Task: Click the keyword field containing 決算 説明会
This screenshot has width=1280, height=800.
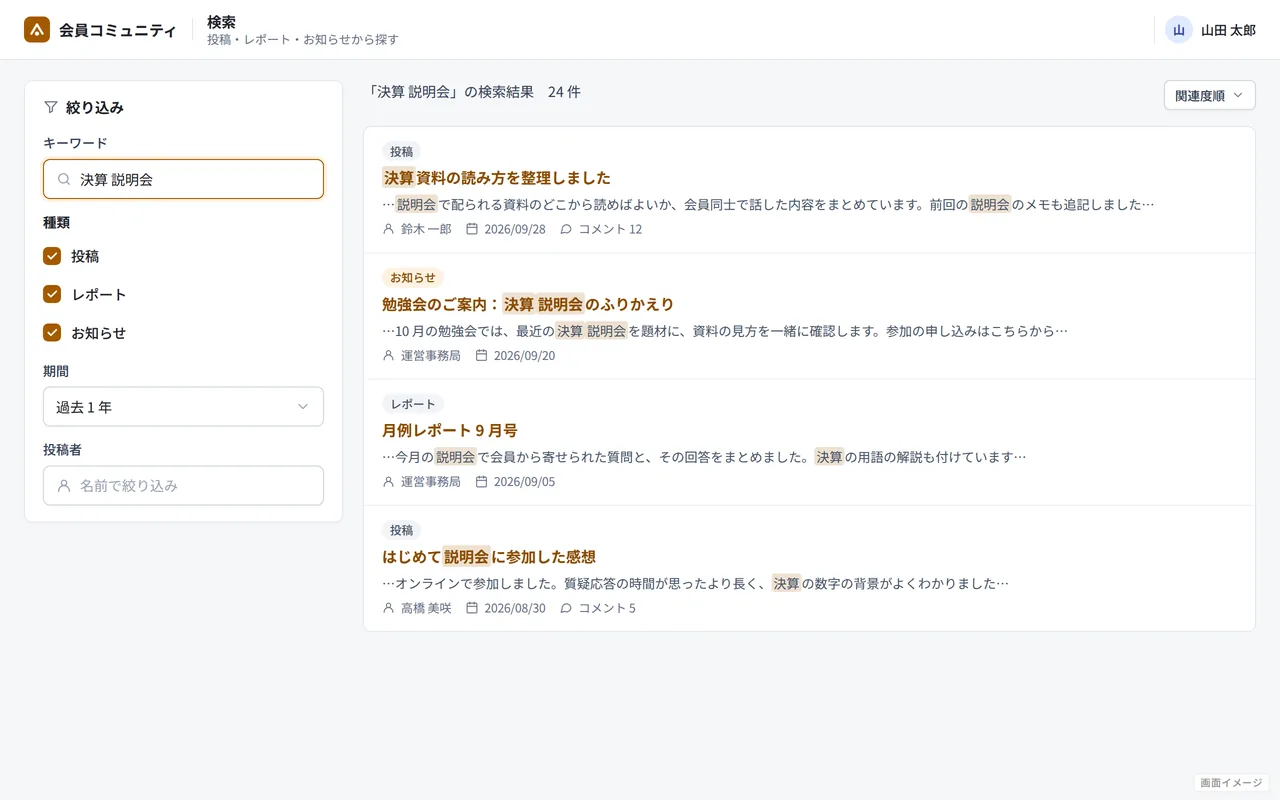Action: [x=183, y=179]
